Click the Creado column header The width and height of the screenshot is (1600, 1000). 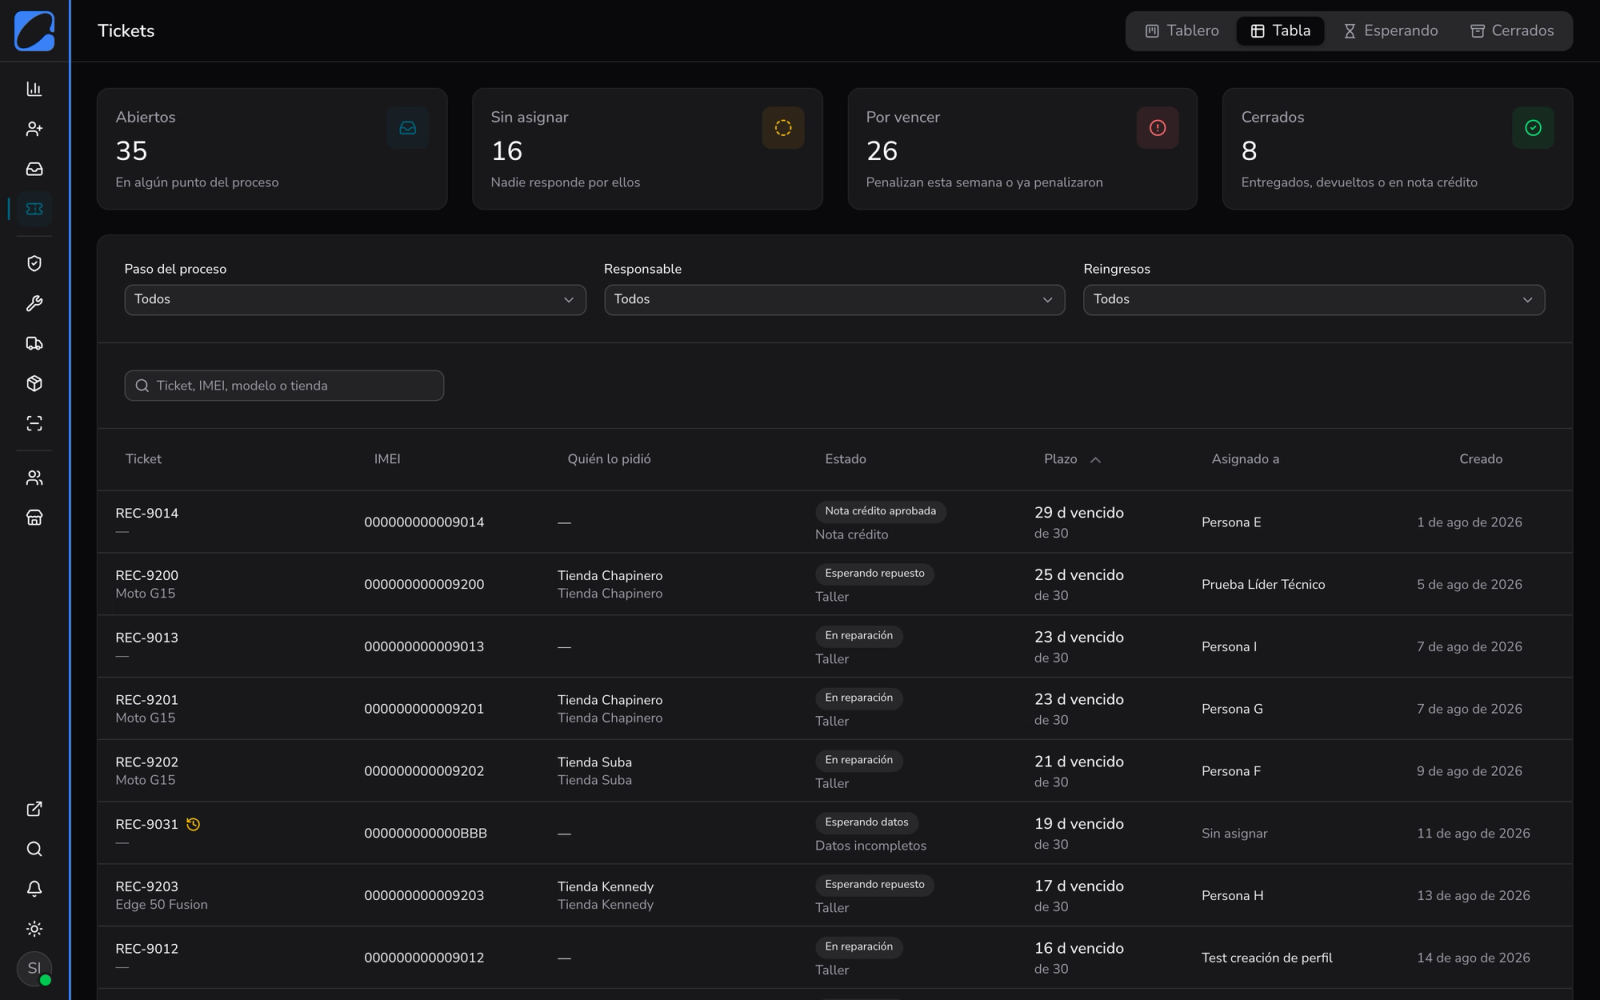coord(1480,459)
